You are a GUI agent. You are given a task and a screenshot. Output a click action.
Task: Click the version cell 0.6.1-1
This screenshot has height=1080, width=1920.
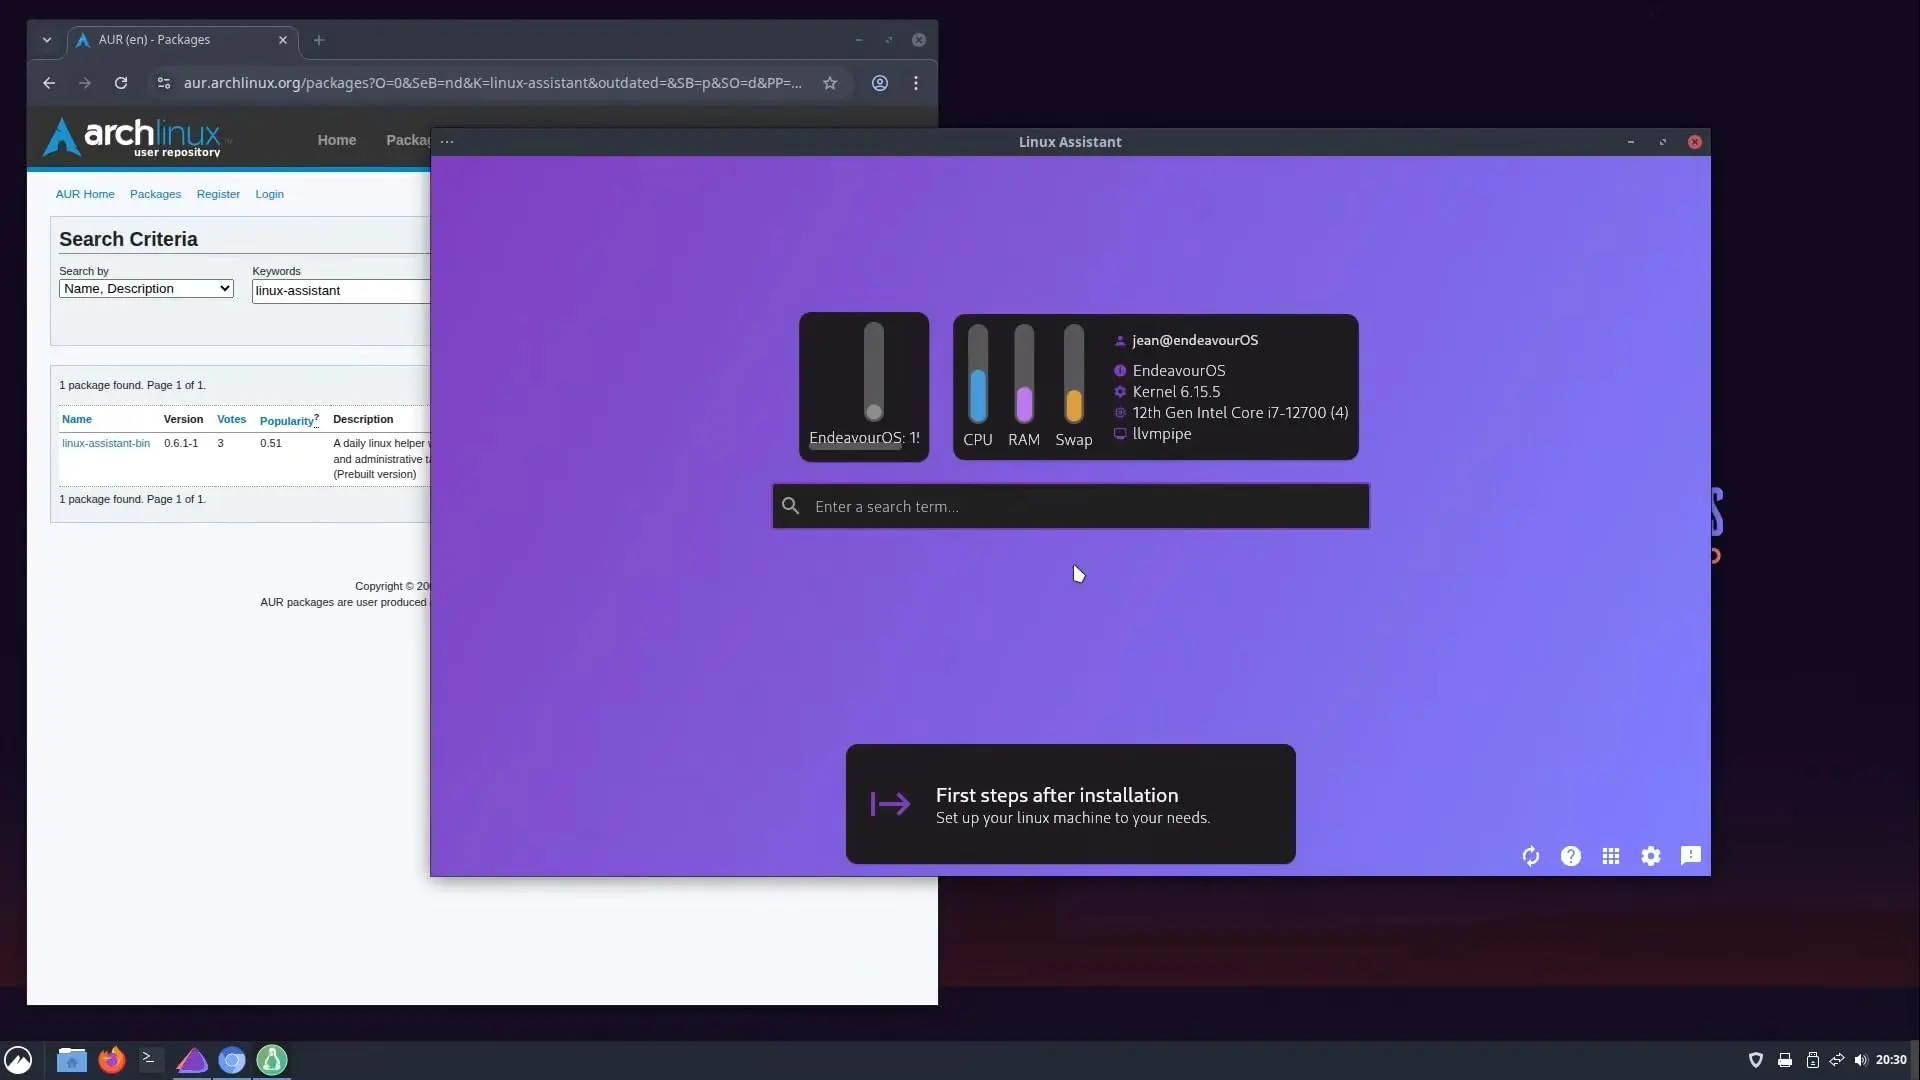(x=181, y=443)
